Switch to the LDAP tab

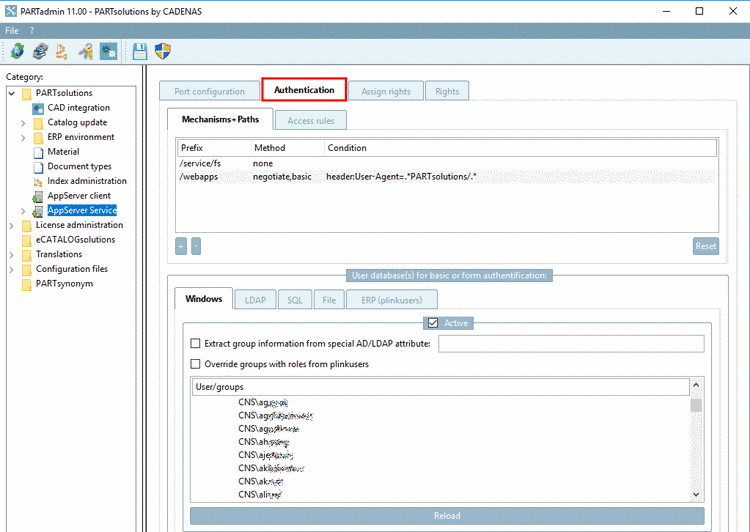click(x=255, y=300)
